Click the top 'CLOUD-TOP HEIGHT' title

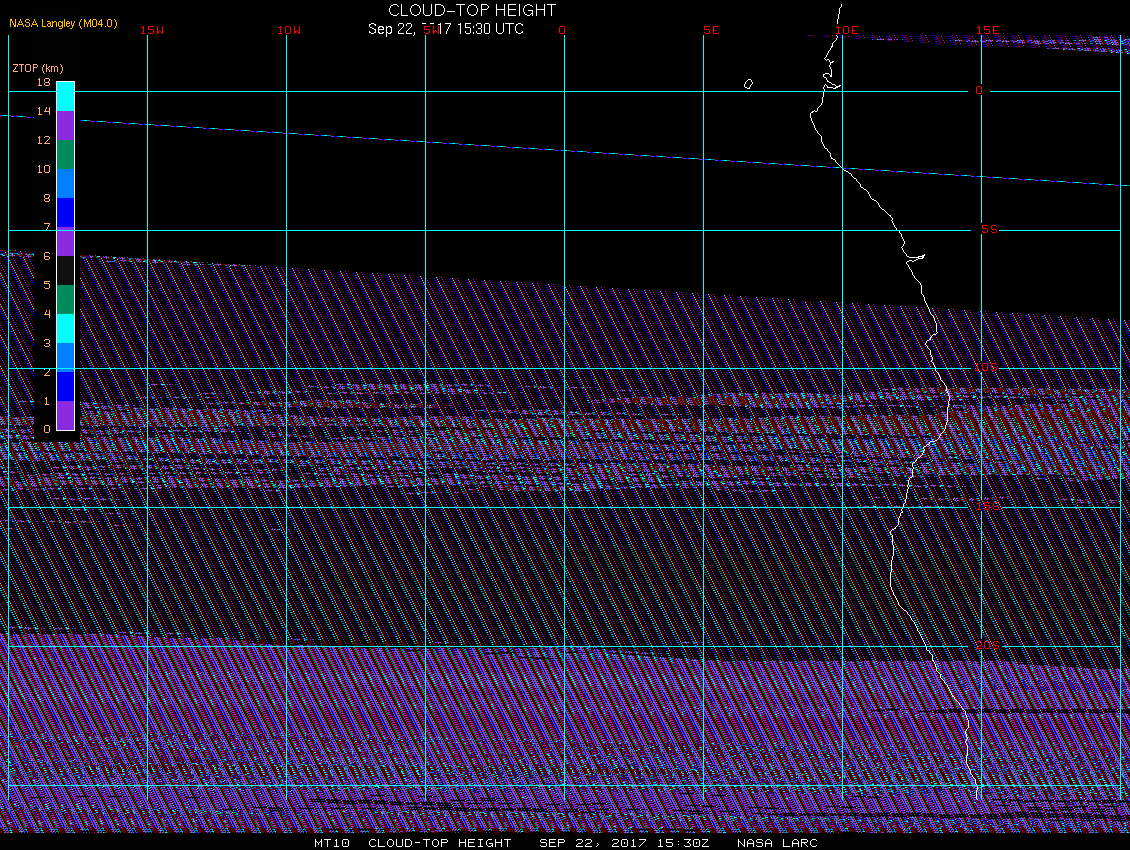472,10
